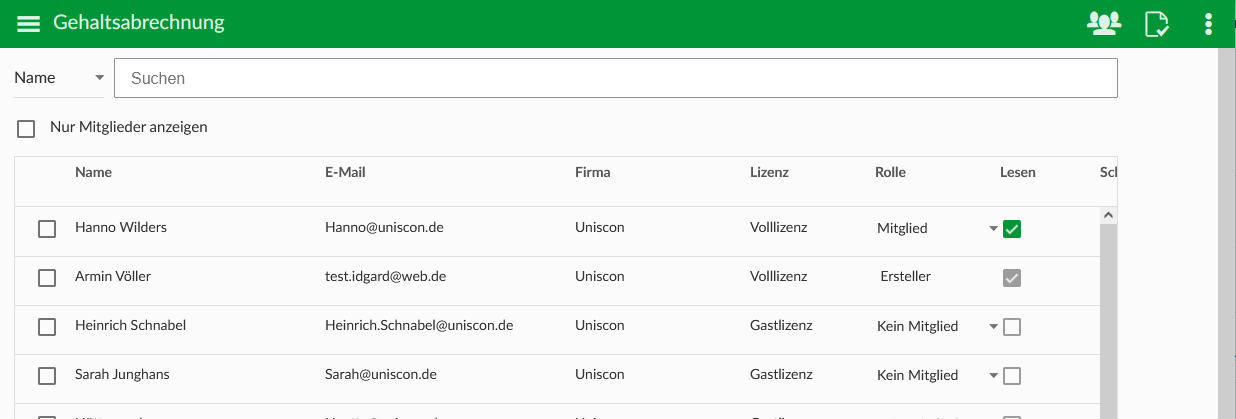Image resolution: width=1236 pixels, height=419 pixels.
Task: Open the members group icon
Action: [x=1103, y=23]
